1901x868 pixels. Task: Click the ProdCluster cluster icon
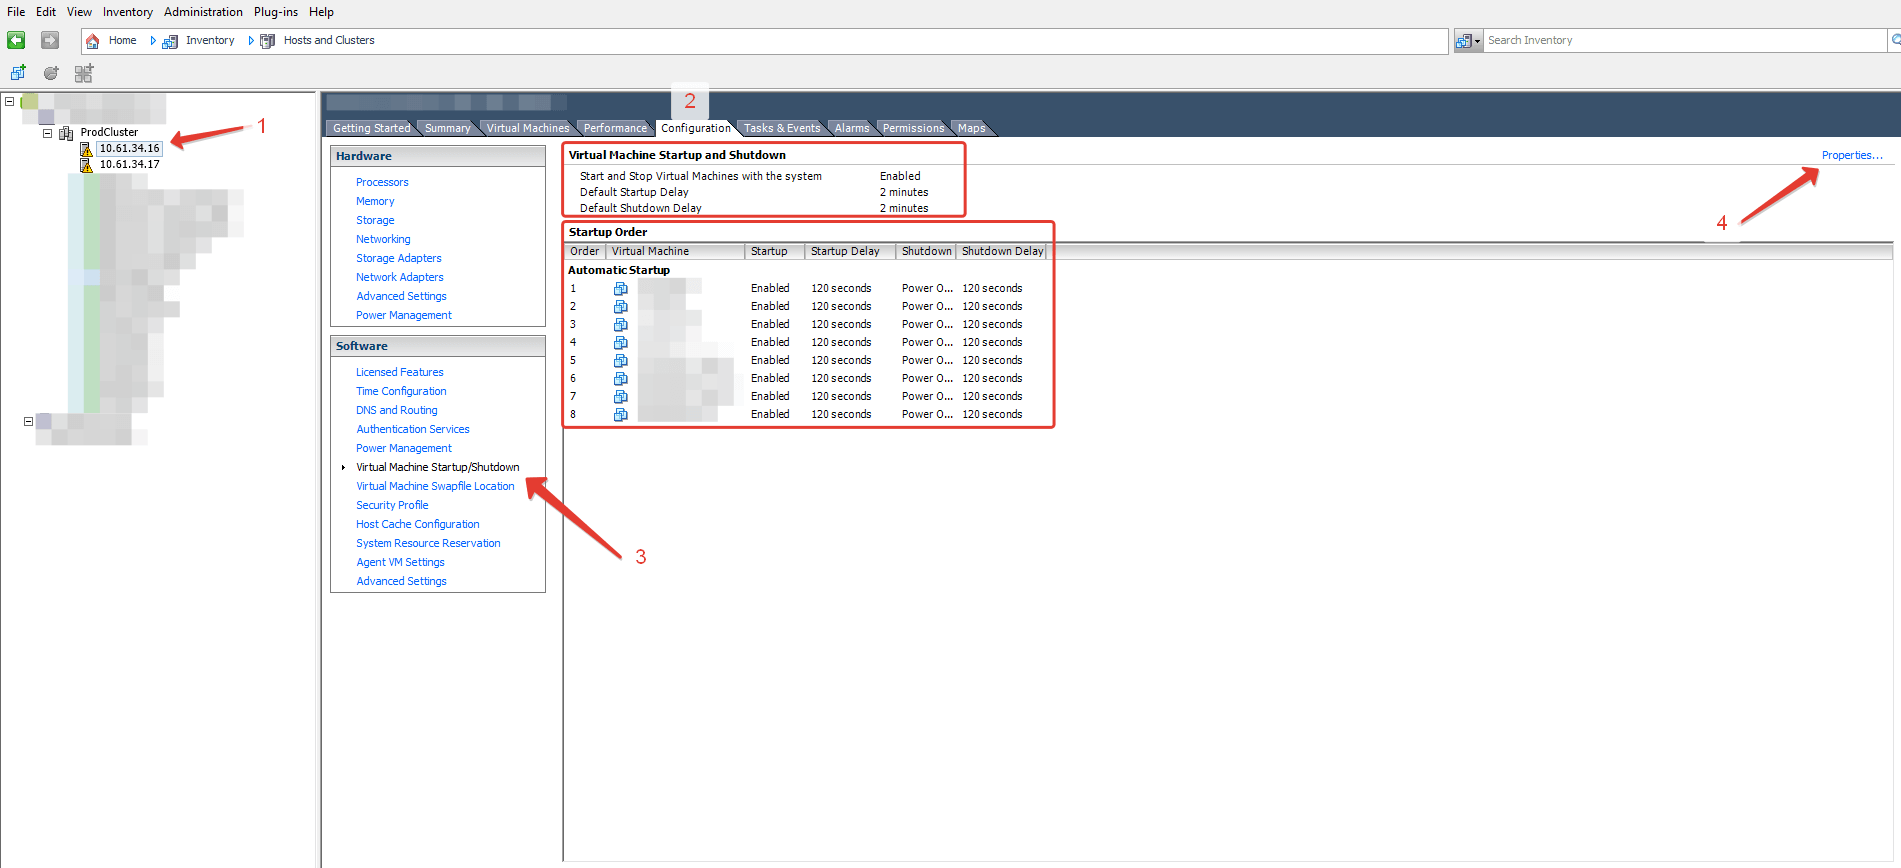pyautogui.click(x=66, y=133)
